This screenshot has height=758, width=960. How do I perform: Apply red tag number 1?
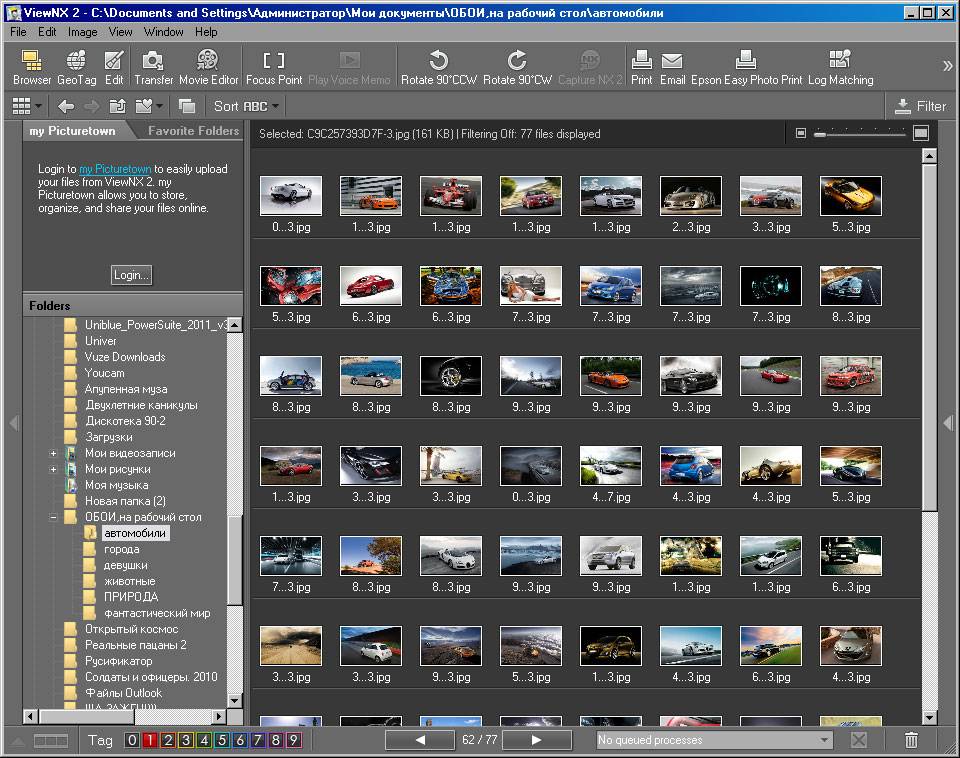[149, 741]
